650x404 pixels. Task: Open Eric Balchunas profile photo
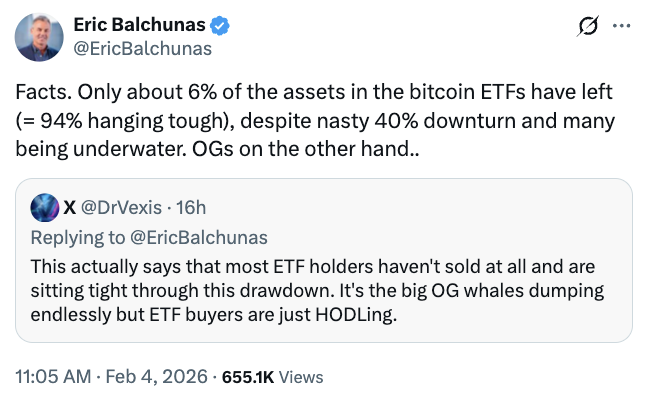coord(39,37)
